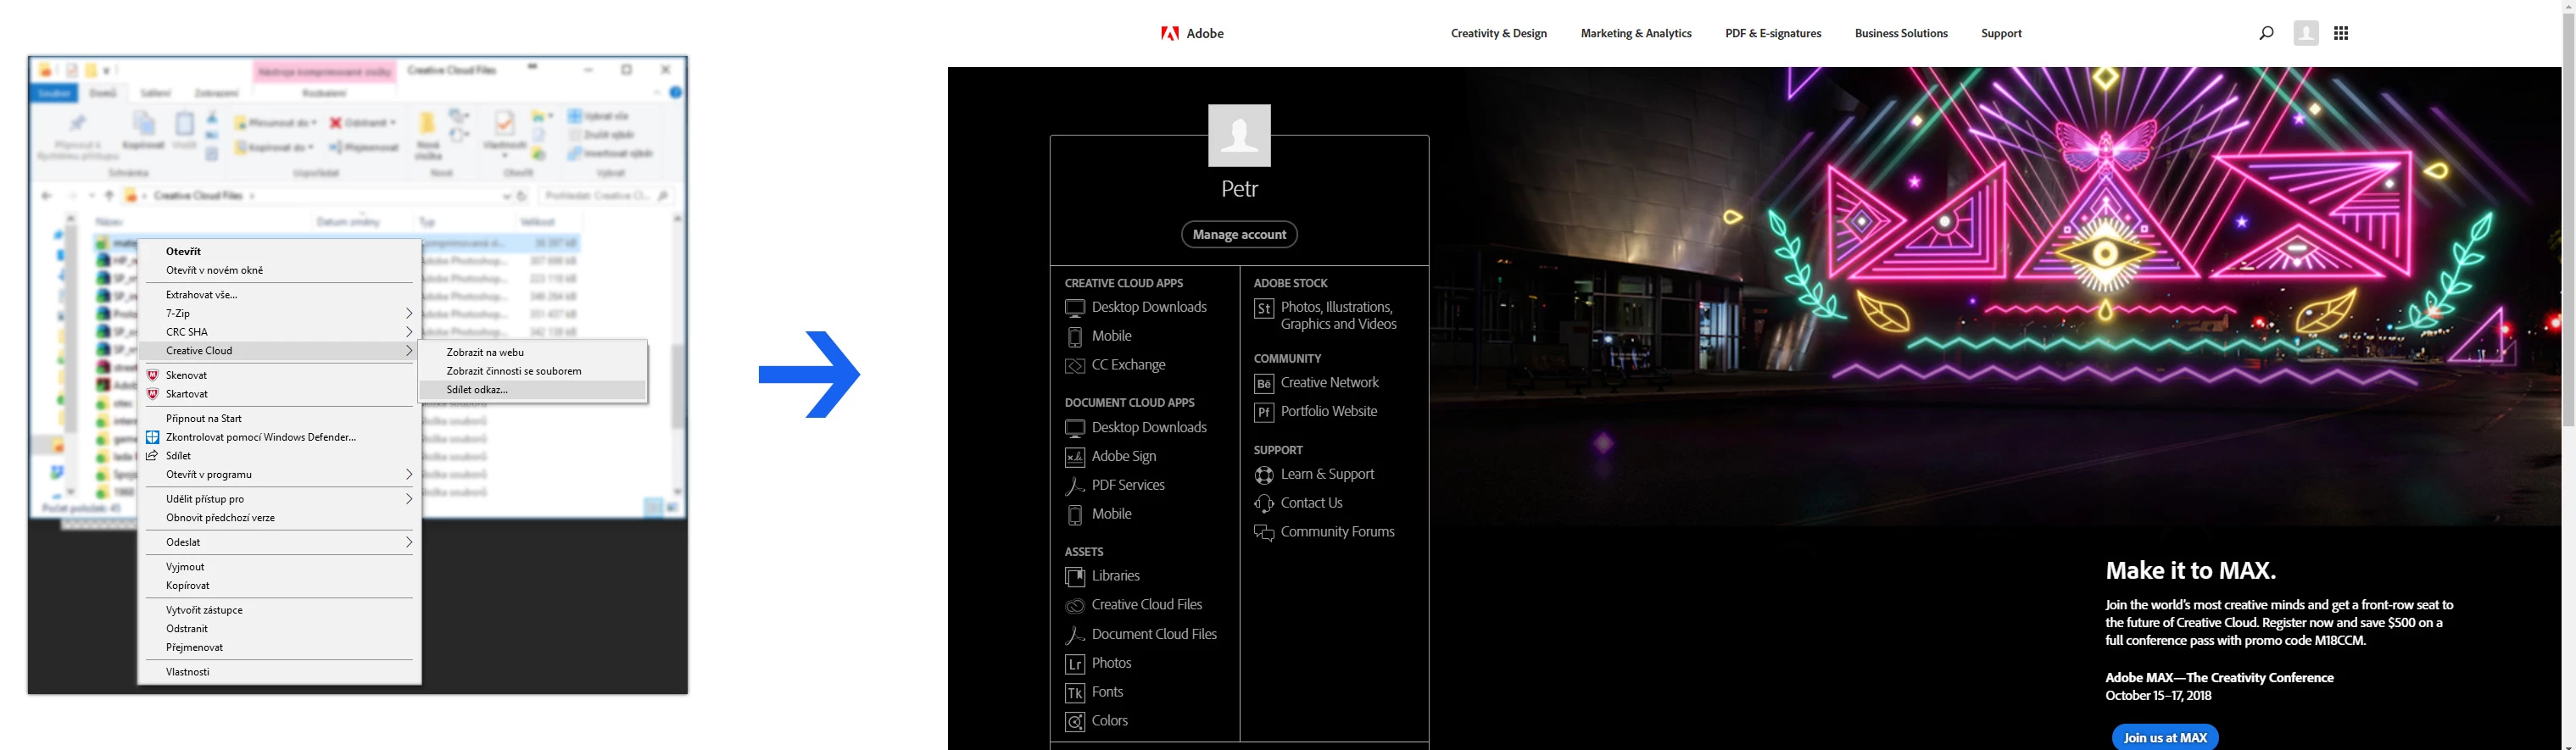This screenshot has height=750, width=2576.
Task: Open the Community Forums link
Action: tap(1338, 532)
